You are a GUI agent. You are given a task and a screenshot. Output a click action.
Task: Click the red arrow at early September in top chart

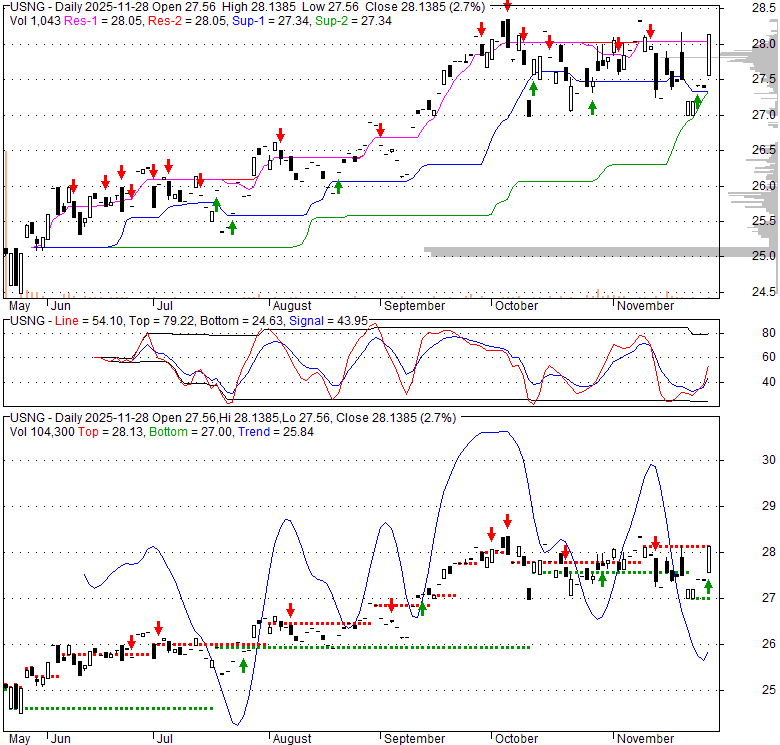(380, 129)
